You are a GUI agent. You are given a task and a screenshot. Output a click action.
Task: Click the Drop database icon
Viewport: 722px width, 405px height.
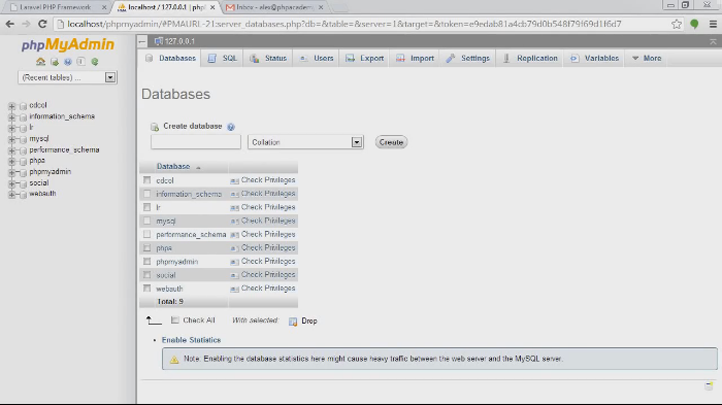click(293, 321)
